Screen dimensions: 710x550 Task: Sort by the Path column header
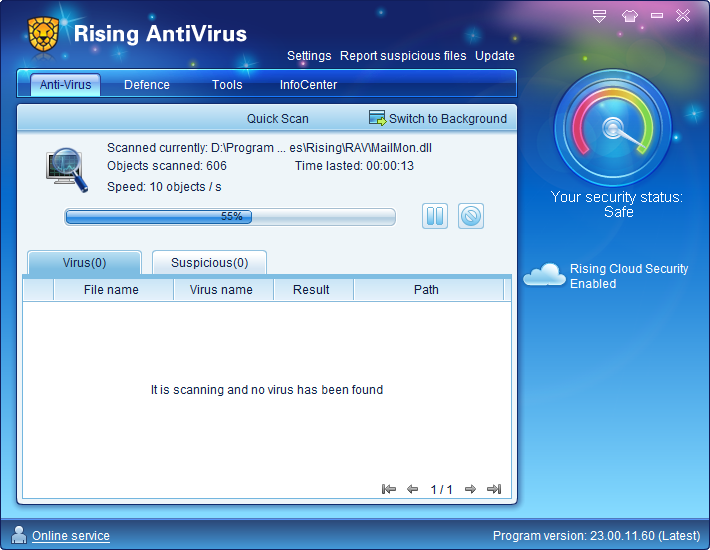click(x=428, y=290)
